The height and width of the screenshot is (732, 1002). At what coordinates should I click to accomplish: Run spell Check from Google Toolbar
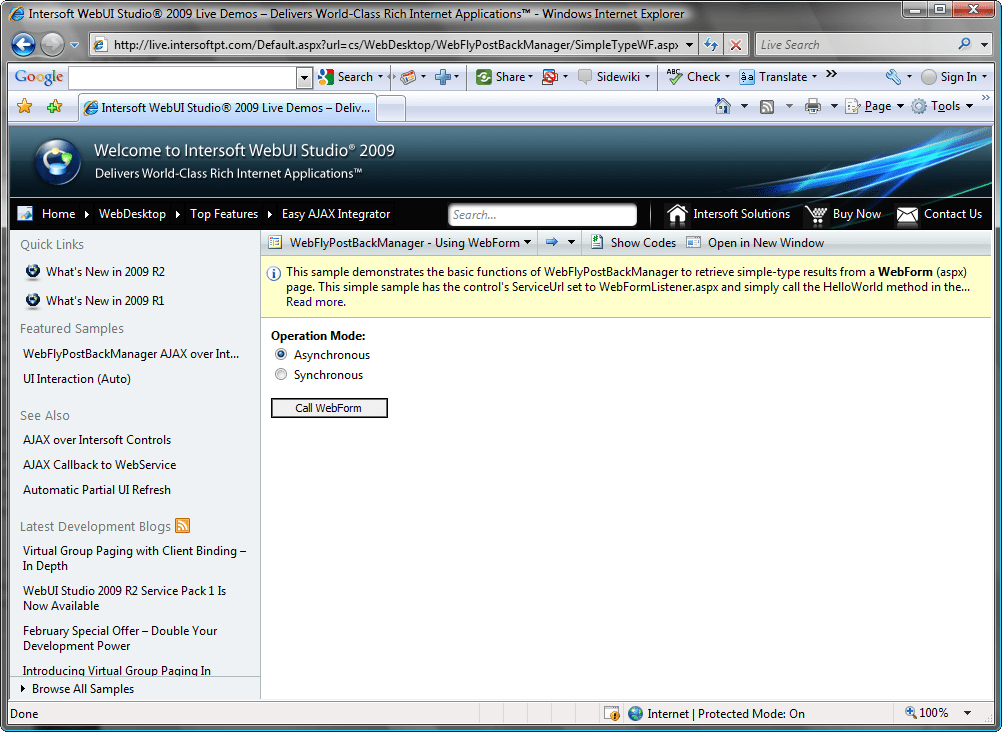(700, 76)
